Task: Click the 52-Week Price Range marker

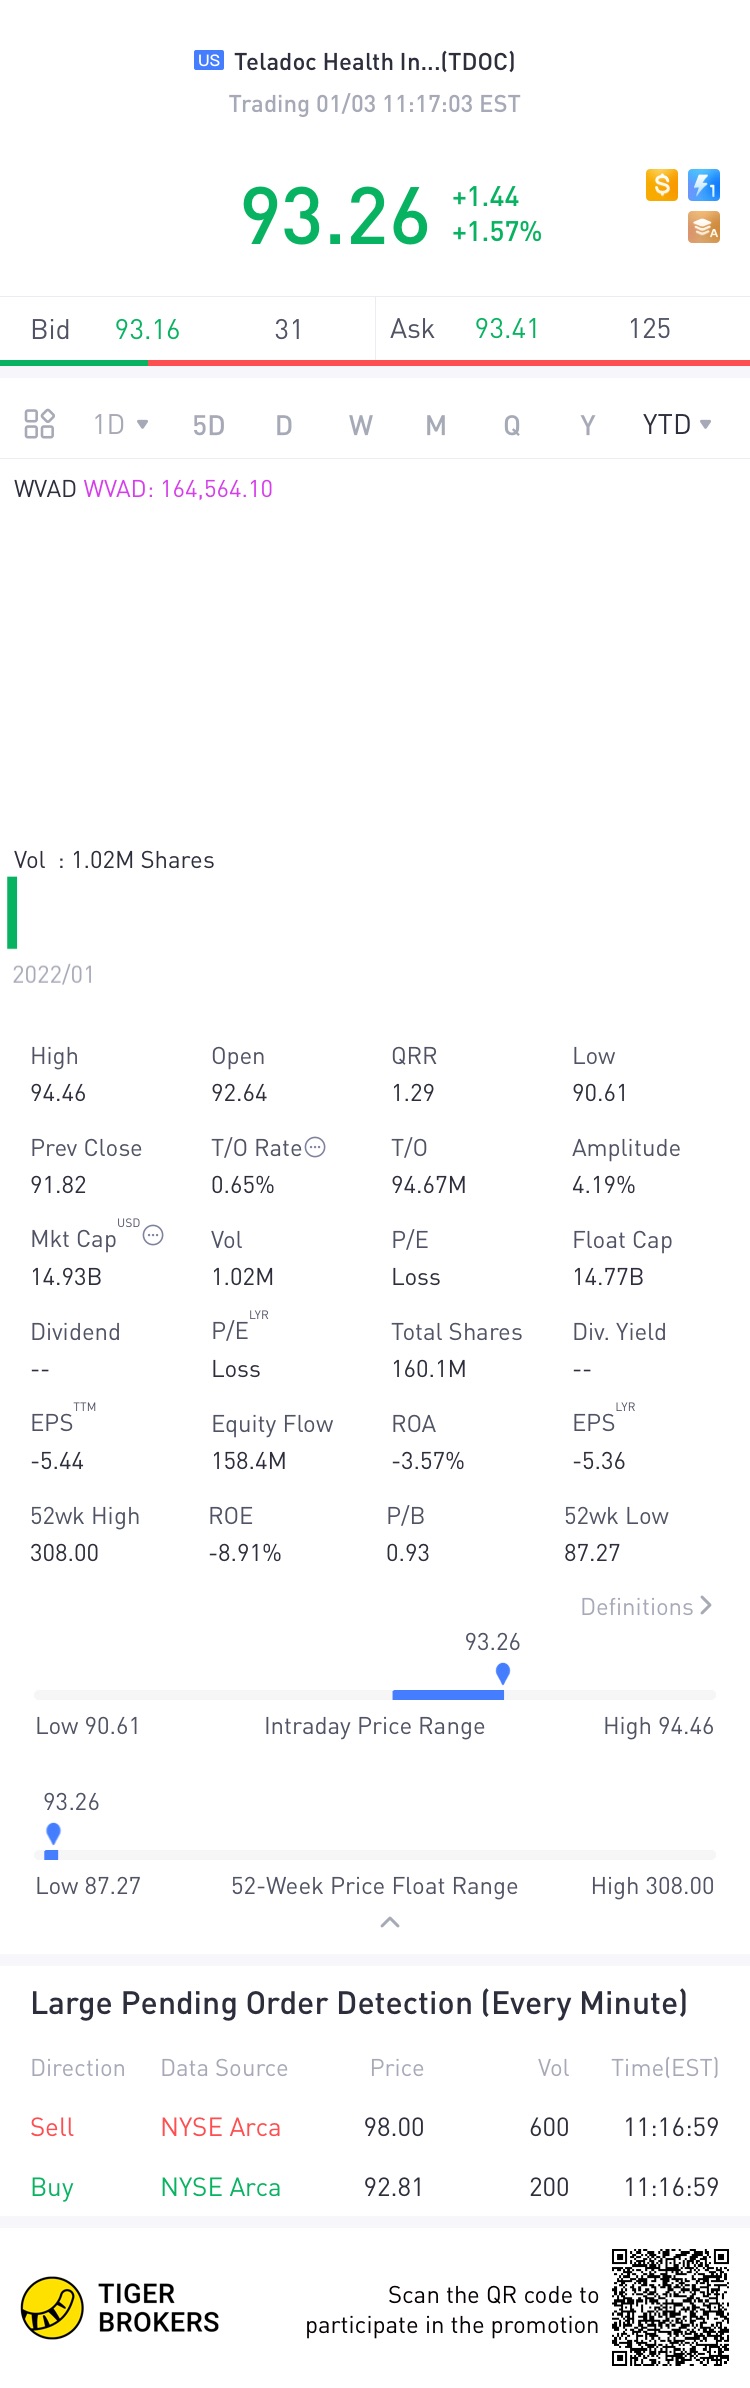Action: pos(54,1833)
